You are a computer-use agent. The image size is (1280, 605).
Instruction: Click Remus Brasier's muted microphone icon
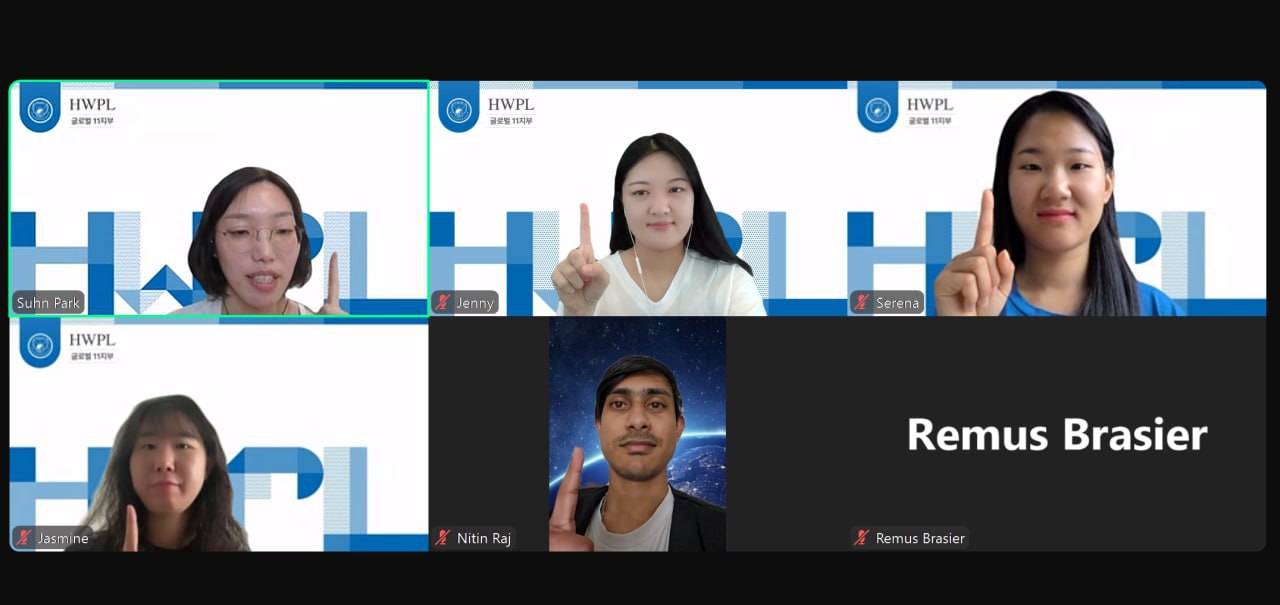click(x=862, y=538)
